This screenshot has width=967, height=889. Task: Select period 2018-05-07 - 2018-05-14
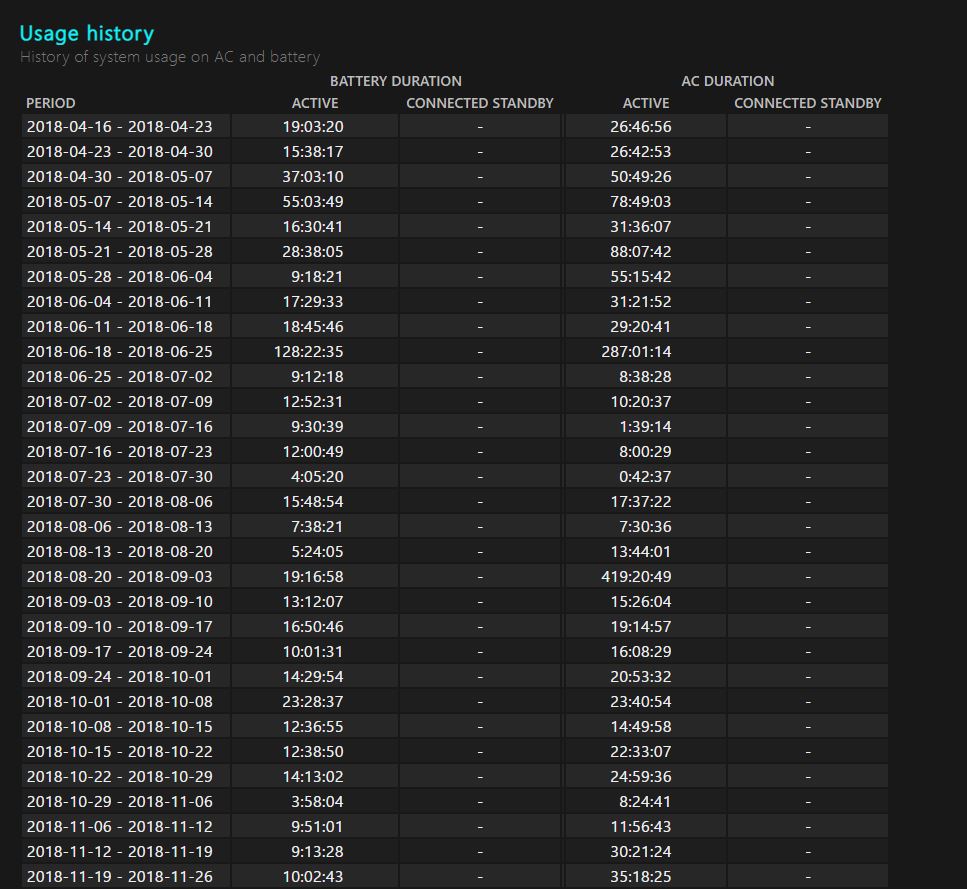click(120, 202)
